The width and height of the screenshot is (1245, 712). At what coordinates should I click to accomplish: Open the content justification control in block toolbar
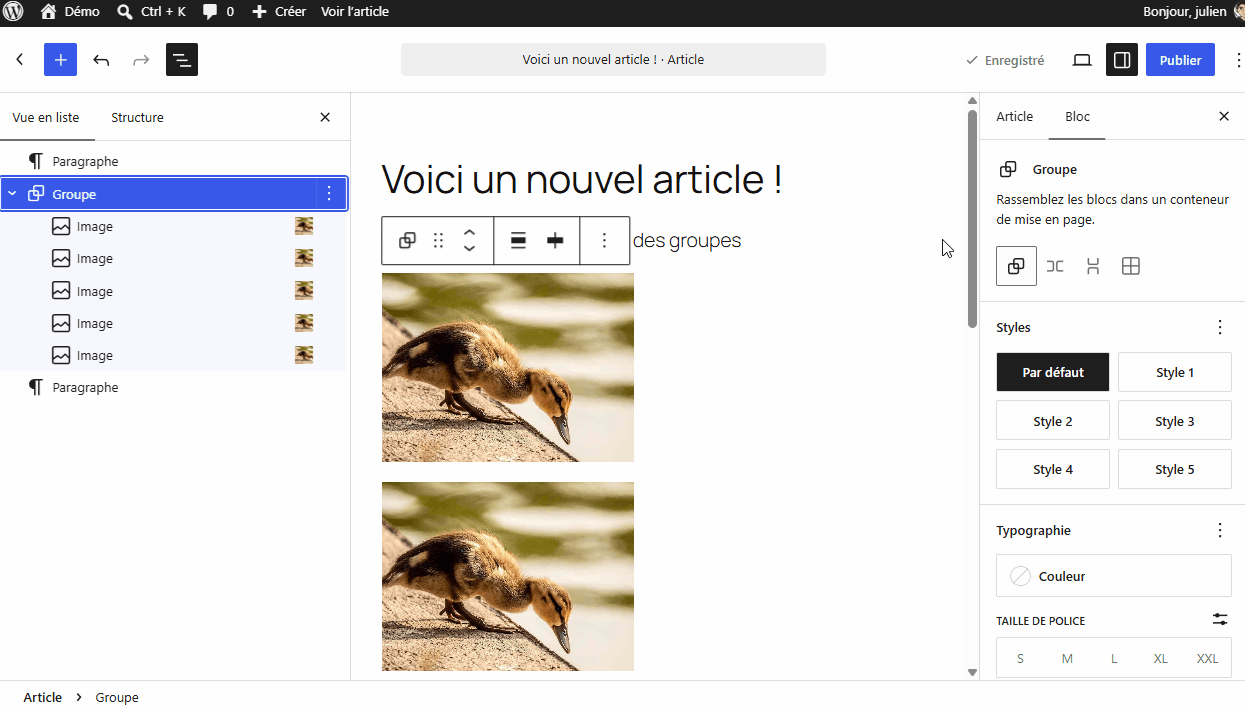pos(555,240)
